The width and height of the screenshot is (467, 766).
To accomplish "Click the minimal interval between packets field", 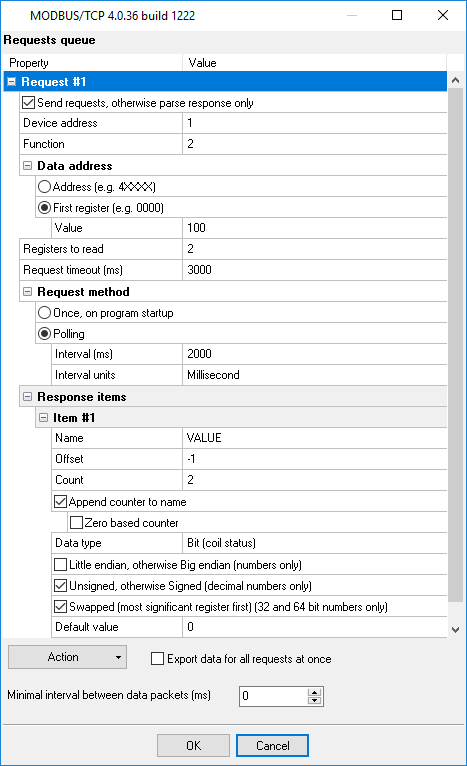I will [x=274, y=696].
